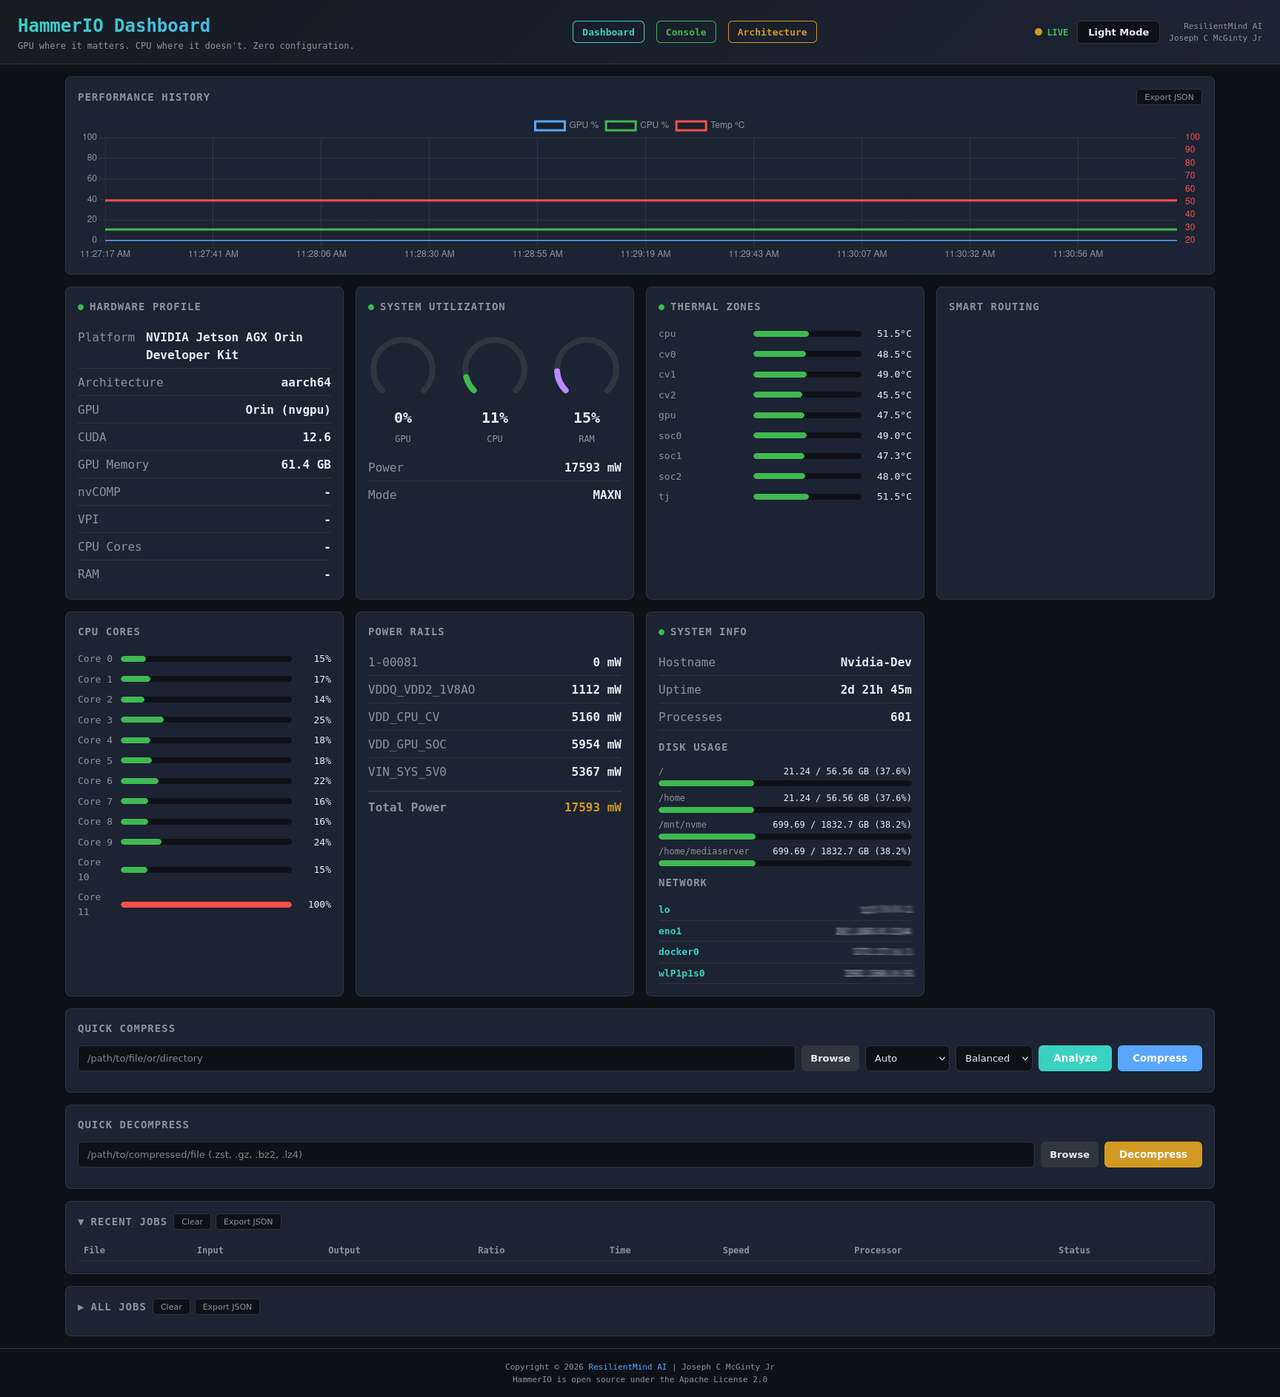
Task: Click the Decompress button
Action: point(1152,1154)
